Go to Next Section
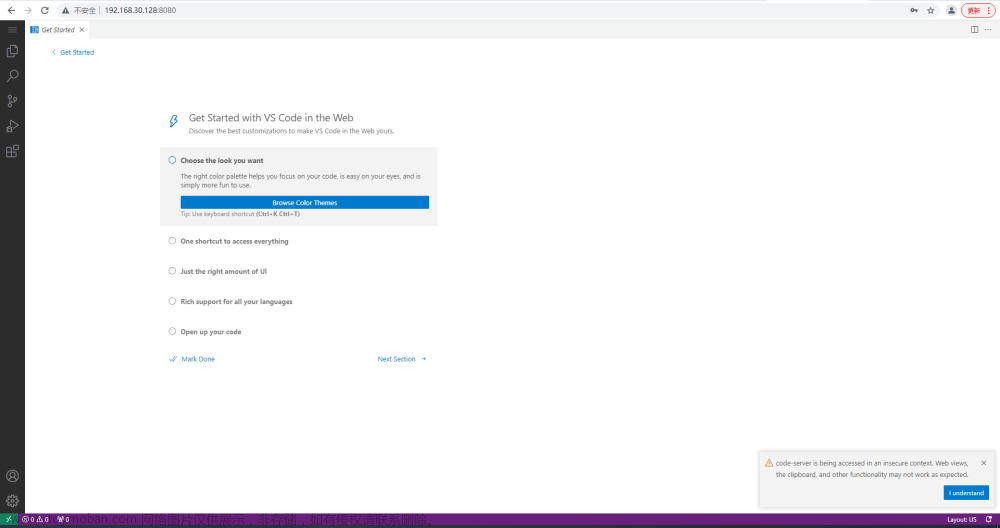 (402, 359)
